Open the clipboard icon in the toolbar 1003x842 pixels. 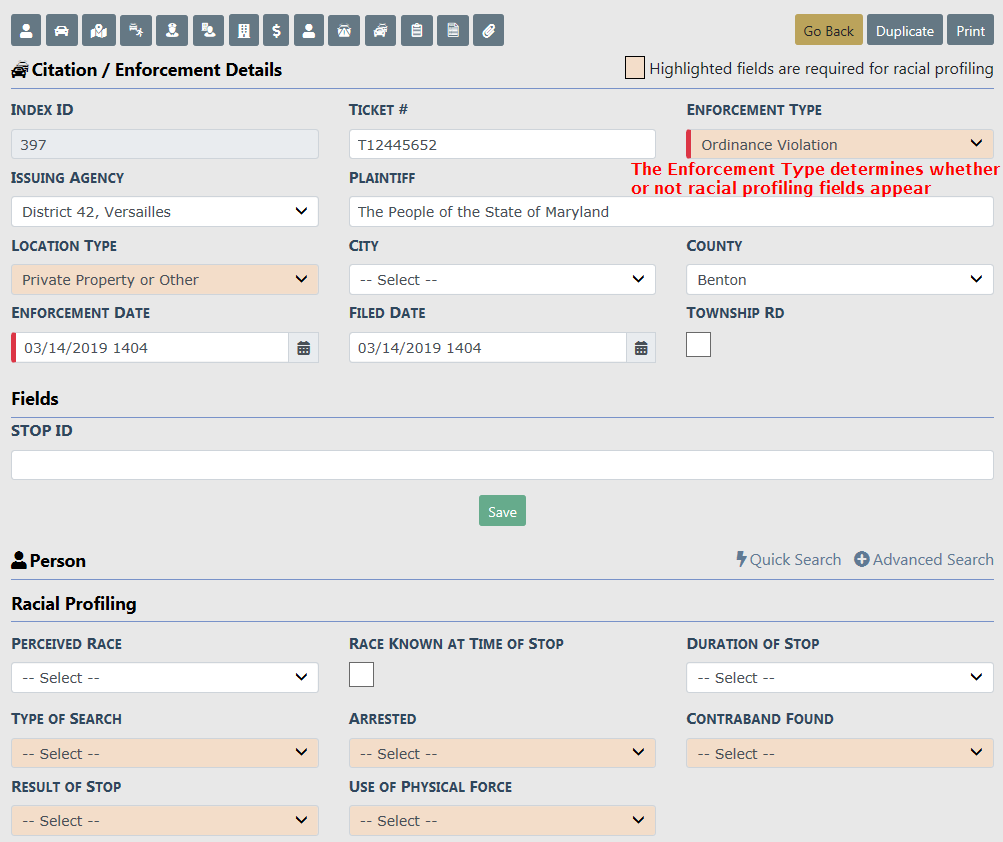pyautogui.click(x=416, y=31)
